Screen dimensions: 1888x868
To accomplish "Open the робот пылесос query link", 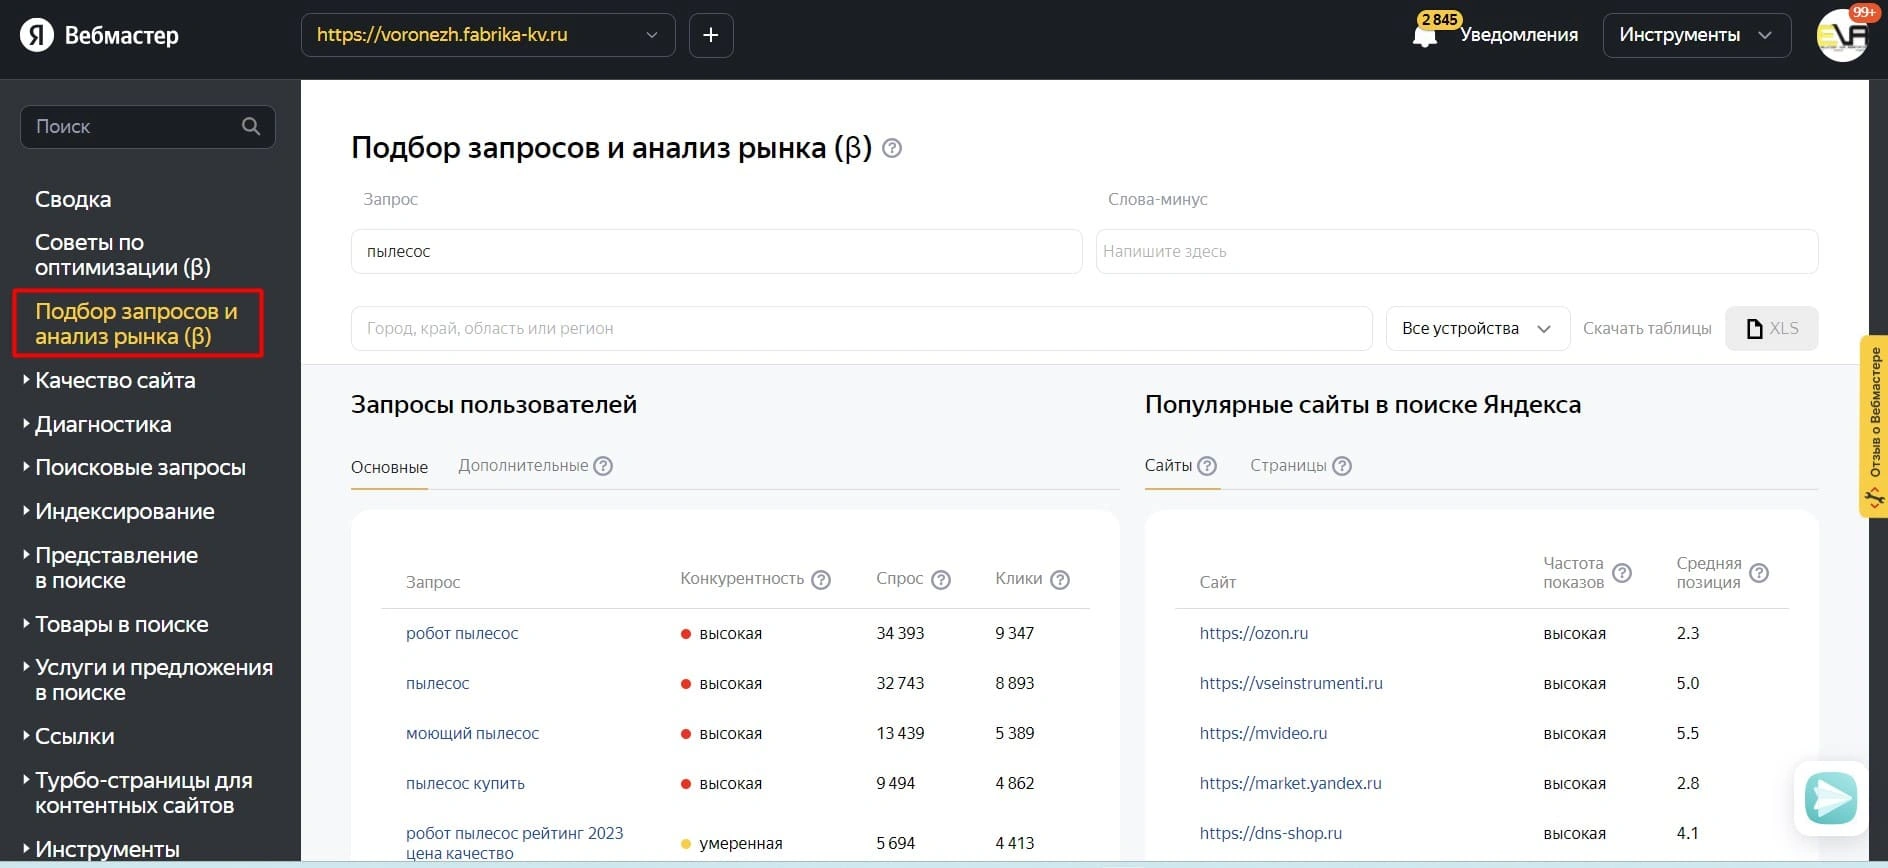I will click(x=462, y=634).
